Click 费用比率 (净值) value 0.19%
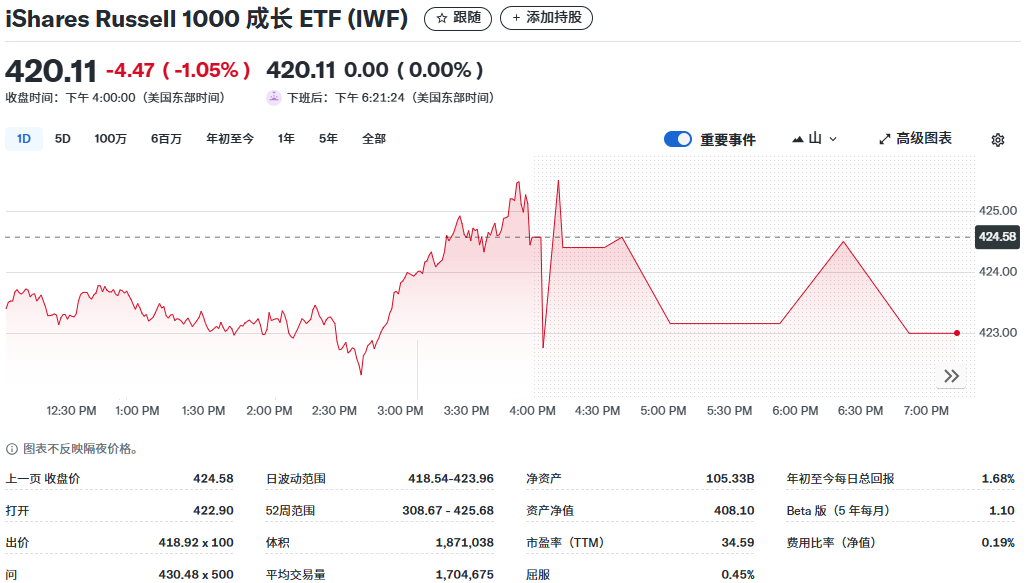The height and width of the screenshot is (583, 1027). coord(998,543)
